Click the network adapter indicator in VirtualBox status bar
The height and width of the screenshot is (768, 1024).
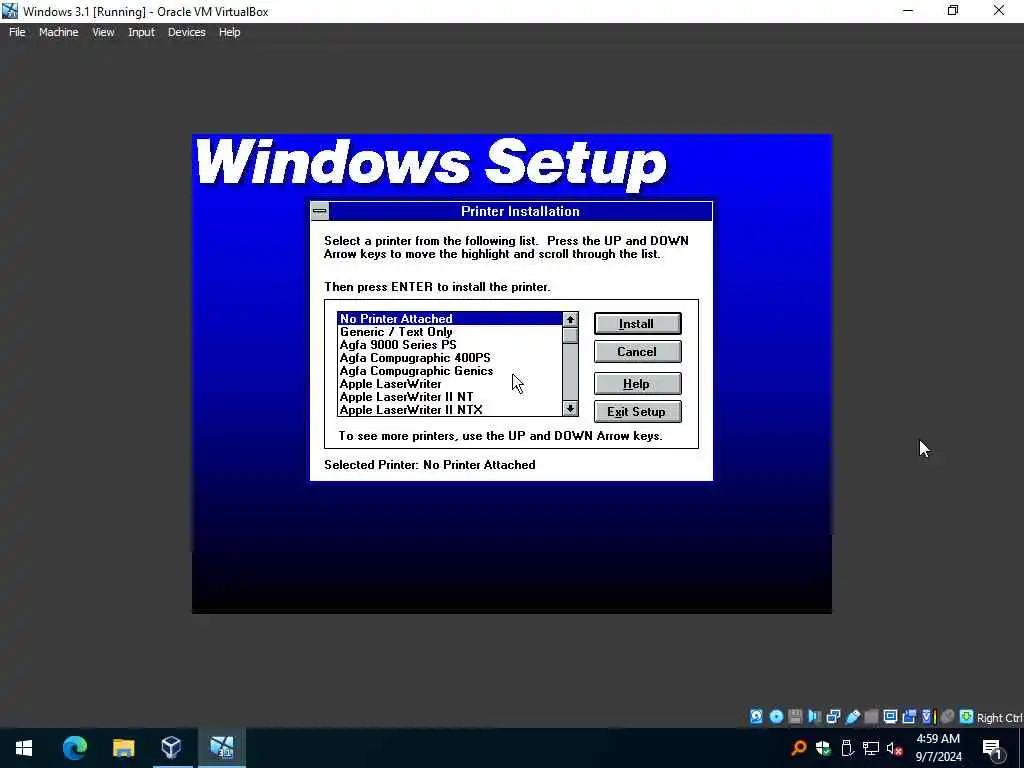click(x=833, y=716)
